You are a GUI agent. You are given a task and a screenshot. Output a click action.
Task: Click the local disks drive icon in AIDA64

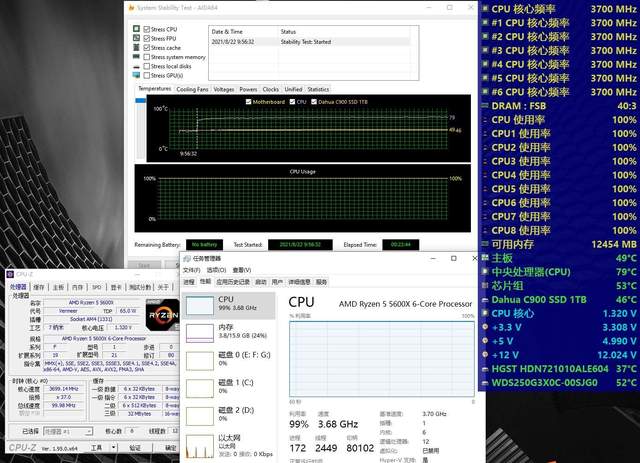pyautogui.click(x=136, y=66)
